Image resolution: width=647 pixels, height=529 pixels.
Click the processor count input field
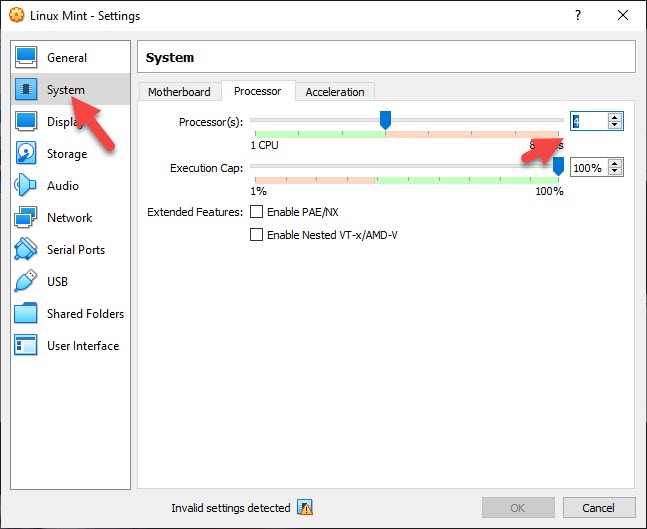pyautogui.click(x=588, y=121)
